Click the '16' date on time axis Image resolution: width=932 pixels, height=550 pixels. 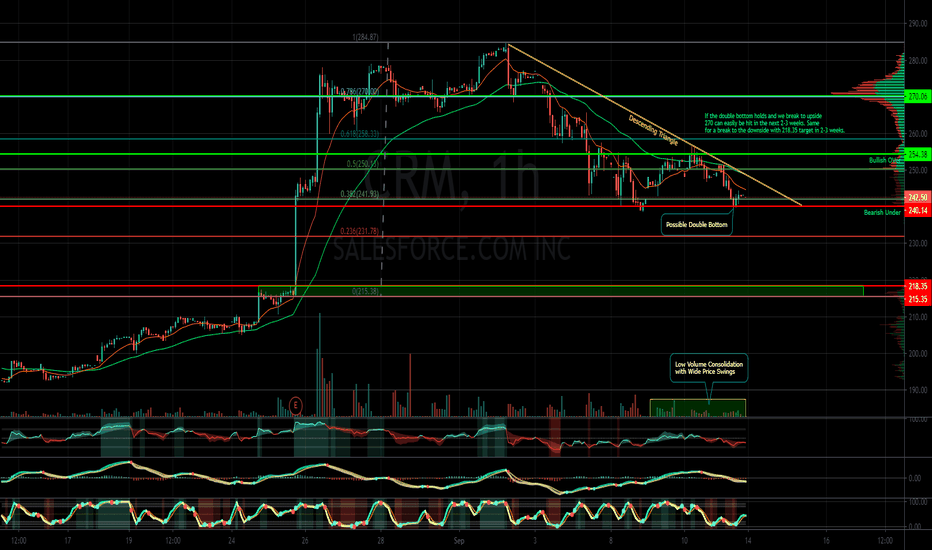826,540
